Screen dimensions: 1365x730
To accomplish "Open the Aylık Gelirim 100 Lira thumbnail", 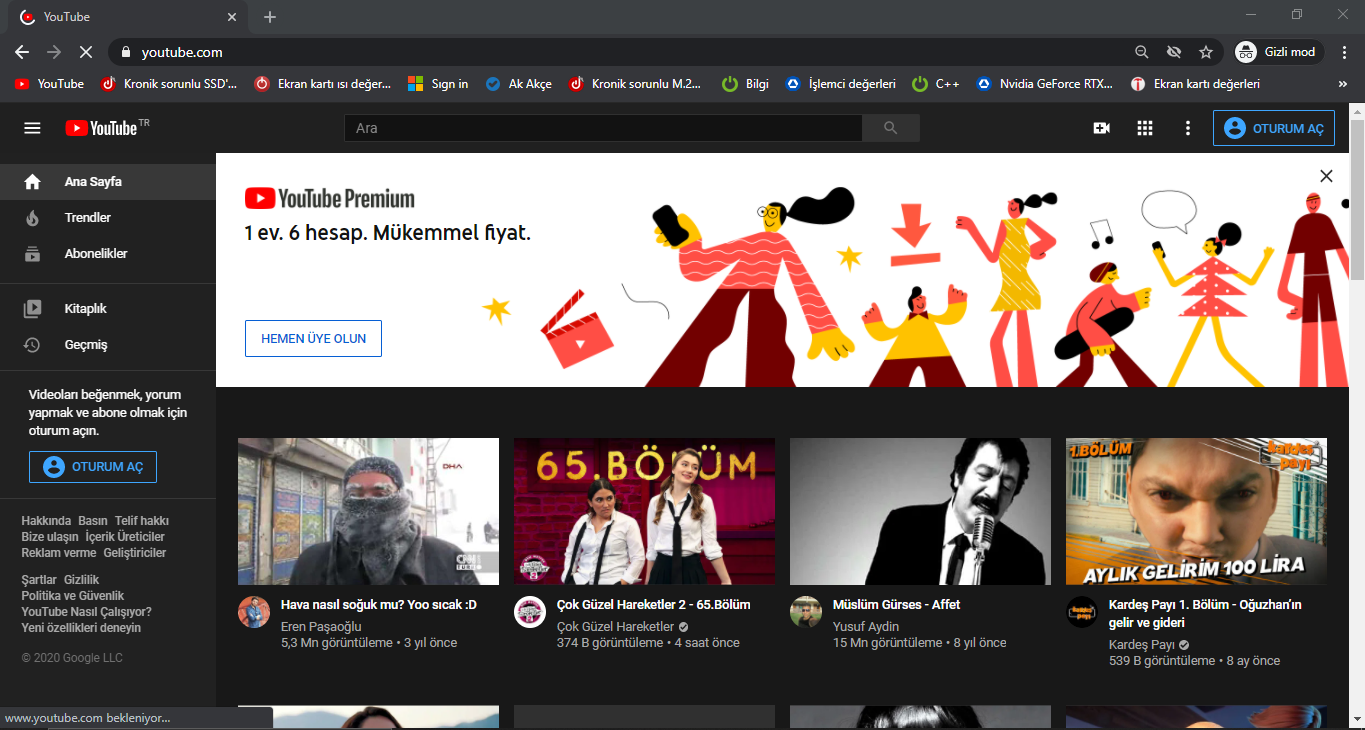I will [x=1196, y=511].
